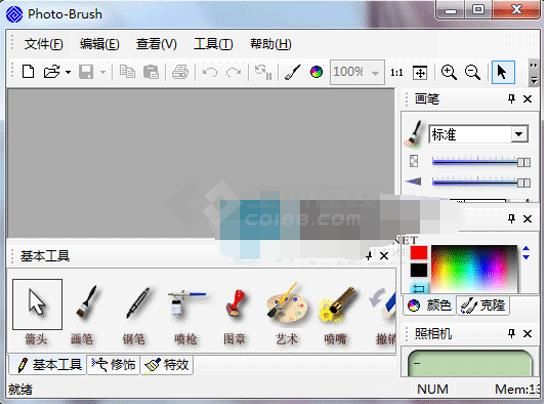The width and height of the screenshot is (544, 404).
Task: Switch to the 克隆 tab
Action: pos(483,305)
